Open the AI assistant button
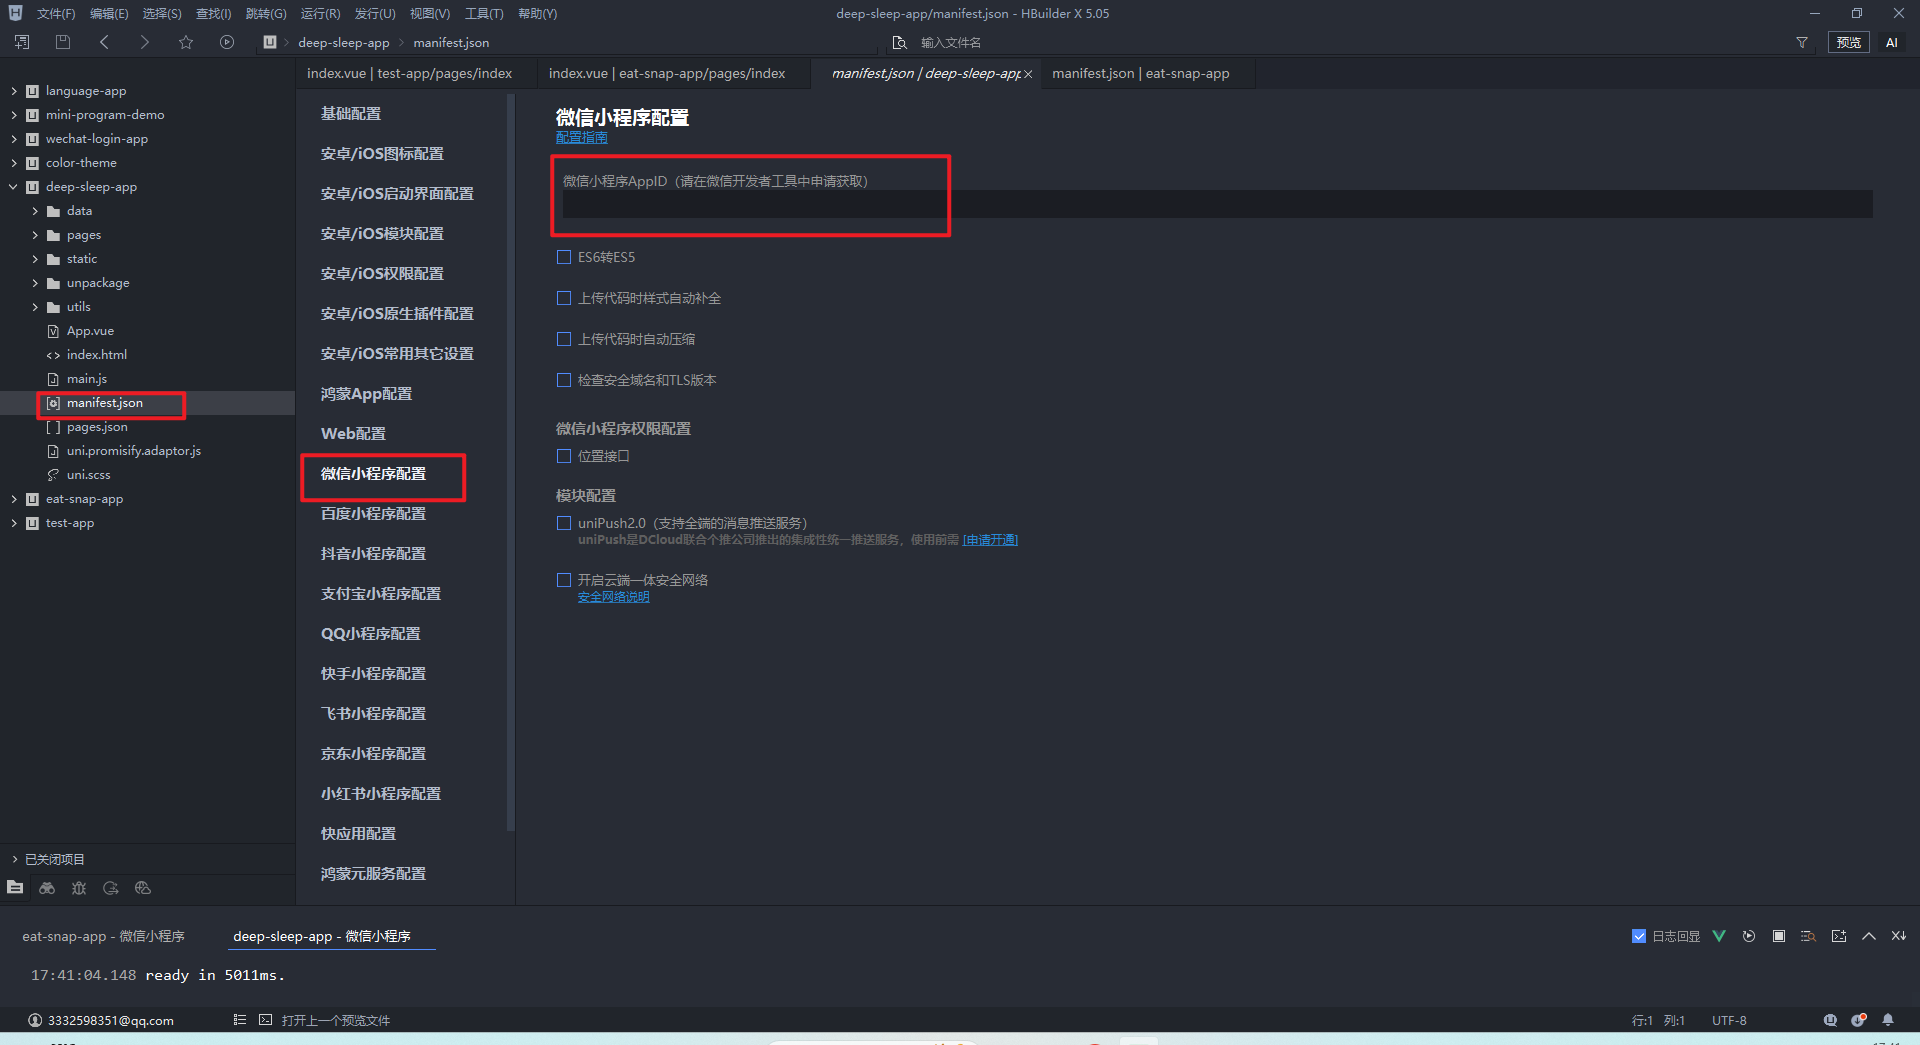Viewport: 1920px width, 1045px height. click(x=1891, y=43)
